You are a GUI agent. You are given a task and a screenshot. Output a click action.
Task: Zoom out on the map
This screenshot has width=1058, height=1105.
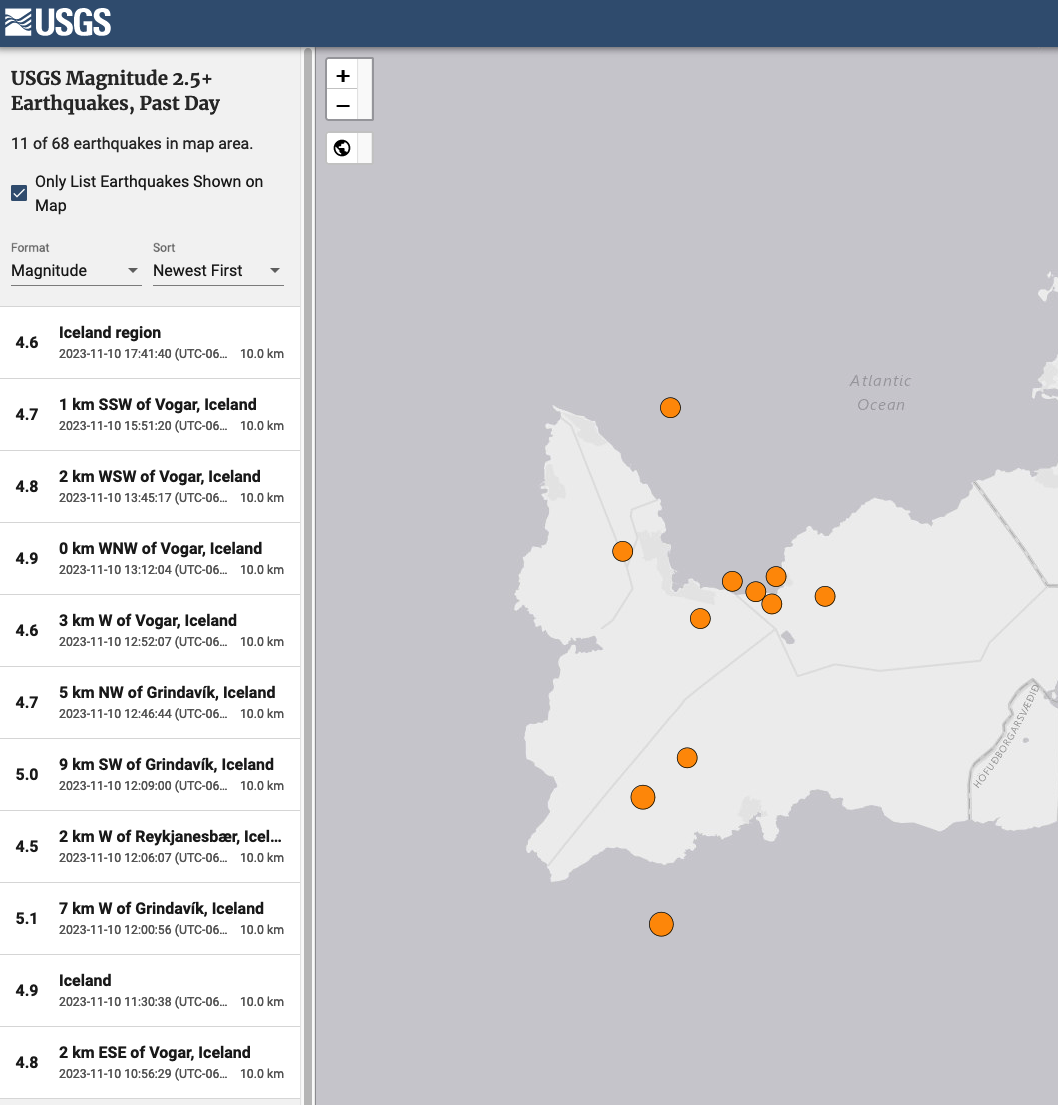(343, 106)
